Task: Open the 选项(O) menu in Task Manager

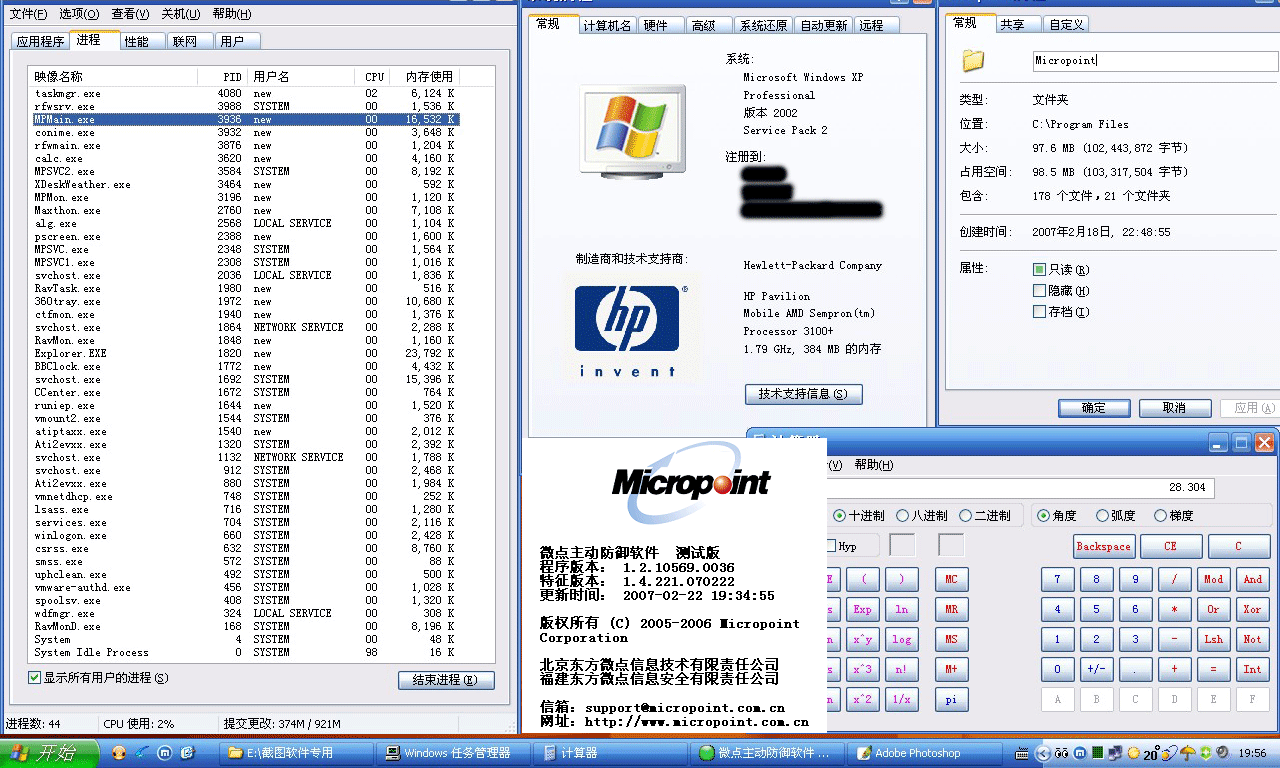Action: click(79, 14)
